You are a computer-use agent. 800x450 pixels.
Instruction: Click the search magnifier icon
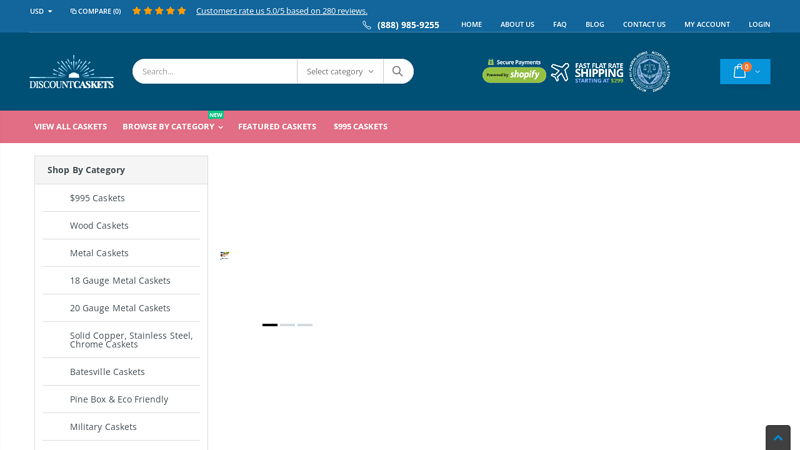pyautogui.click(x=398, y=71)
